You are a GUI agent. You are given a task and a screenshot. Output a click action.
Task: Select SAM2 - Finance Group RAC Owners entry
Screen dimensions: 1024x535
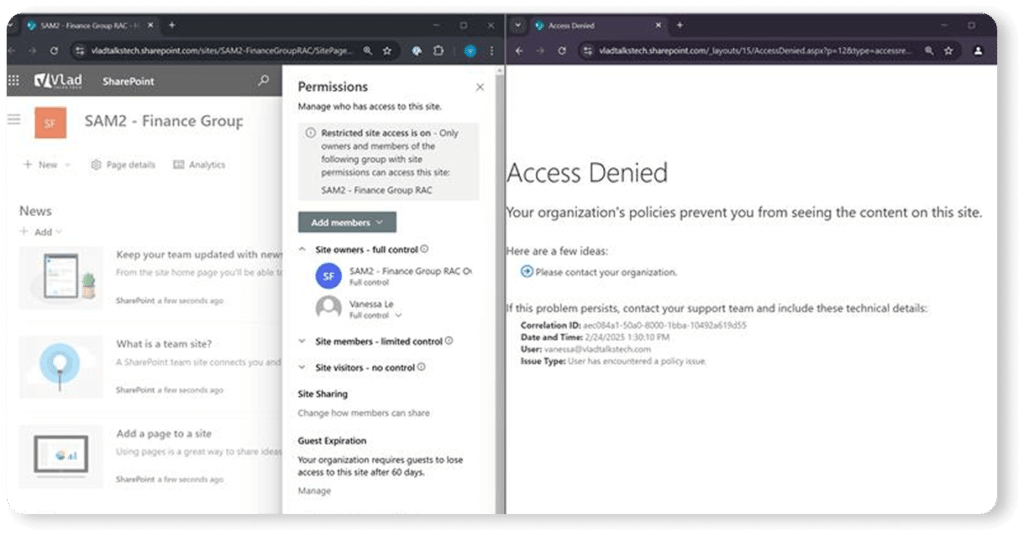tap(393, 276)
